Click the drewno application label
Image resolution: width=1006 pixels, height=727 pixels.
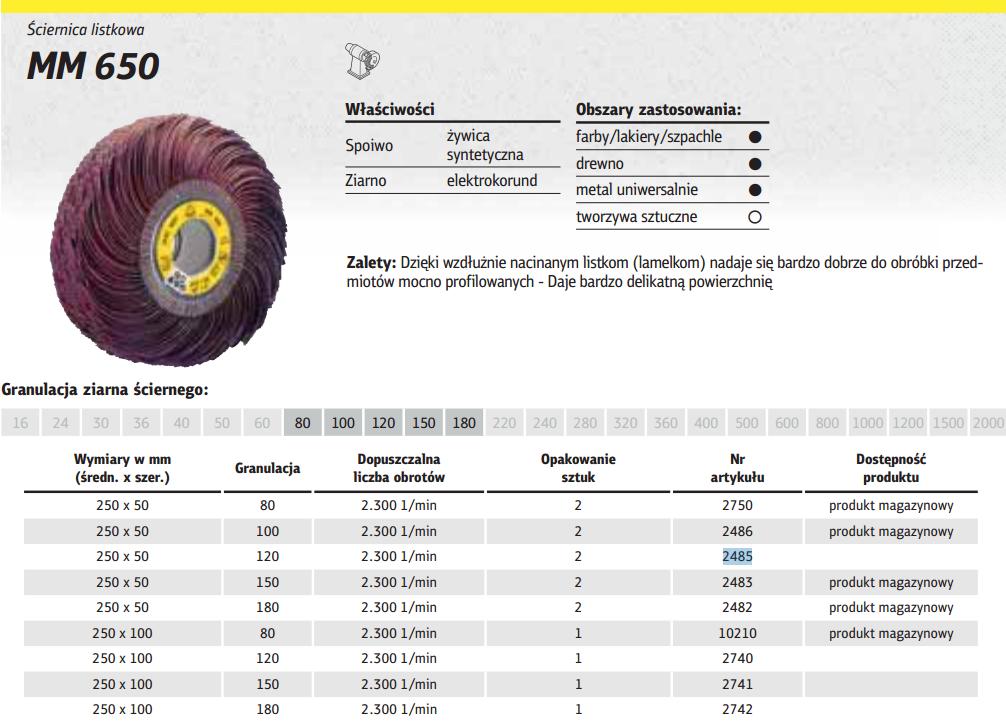click(599, 164)
